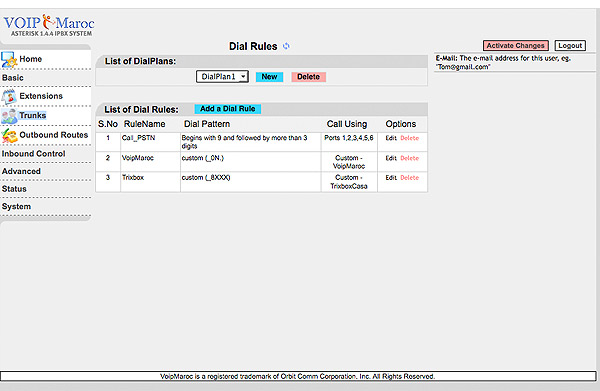Click the Options column header
Viewport: 600px width, 391px height.
tap(401, 124)
